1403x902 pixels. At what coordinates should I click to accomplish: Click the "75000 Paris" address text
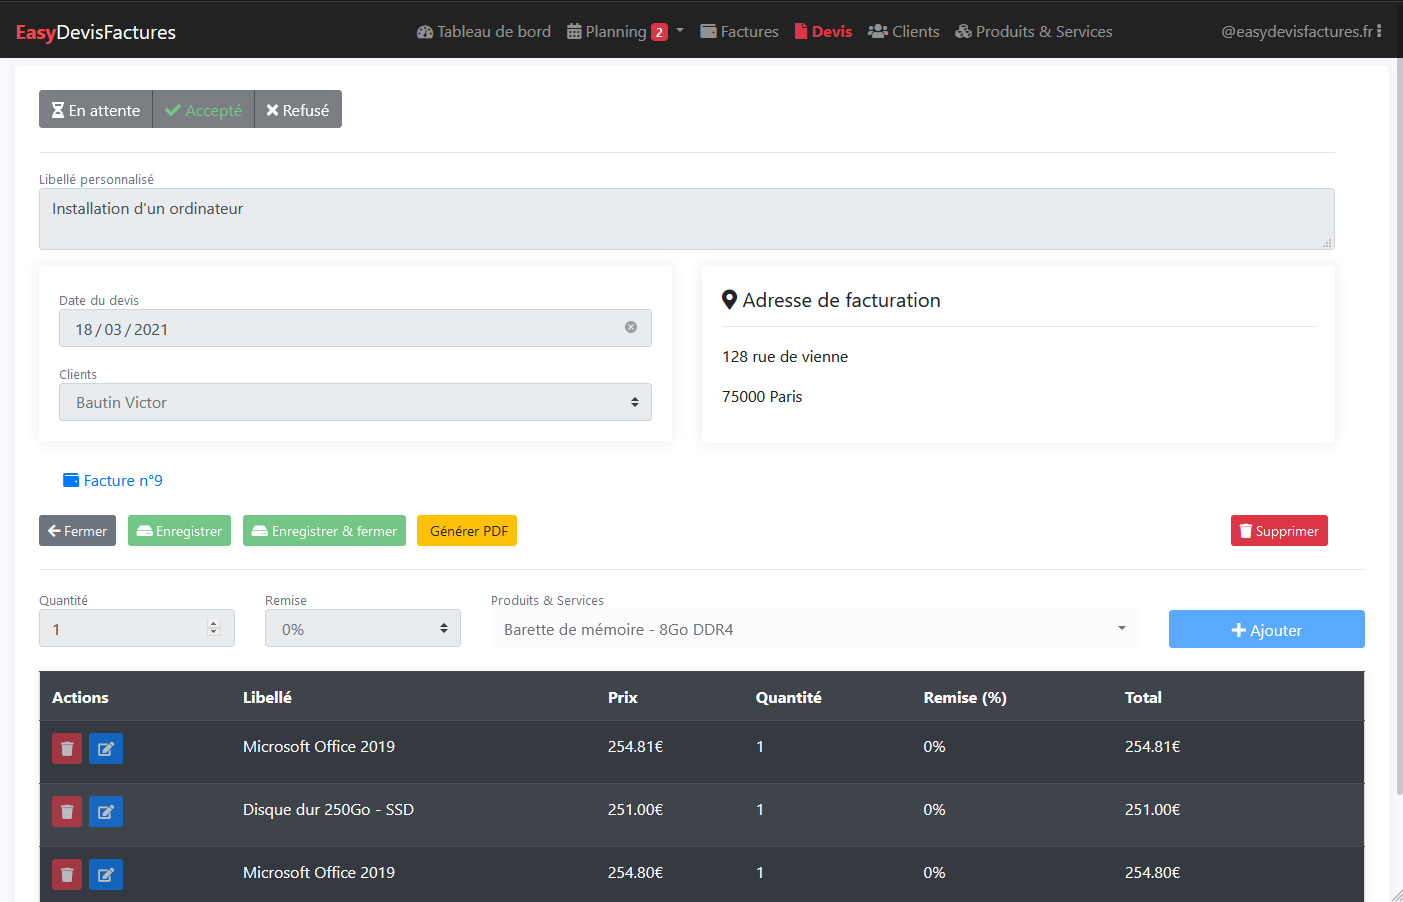coord(762,397)
